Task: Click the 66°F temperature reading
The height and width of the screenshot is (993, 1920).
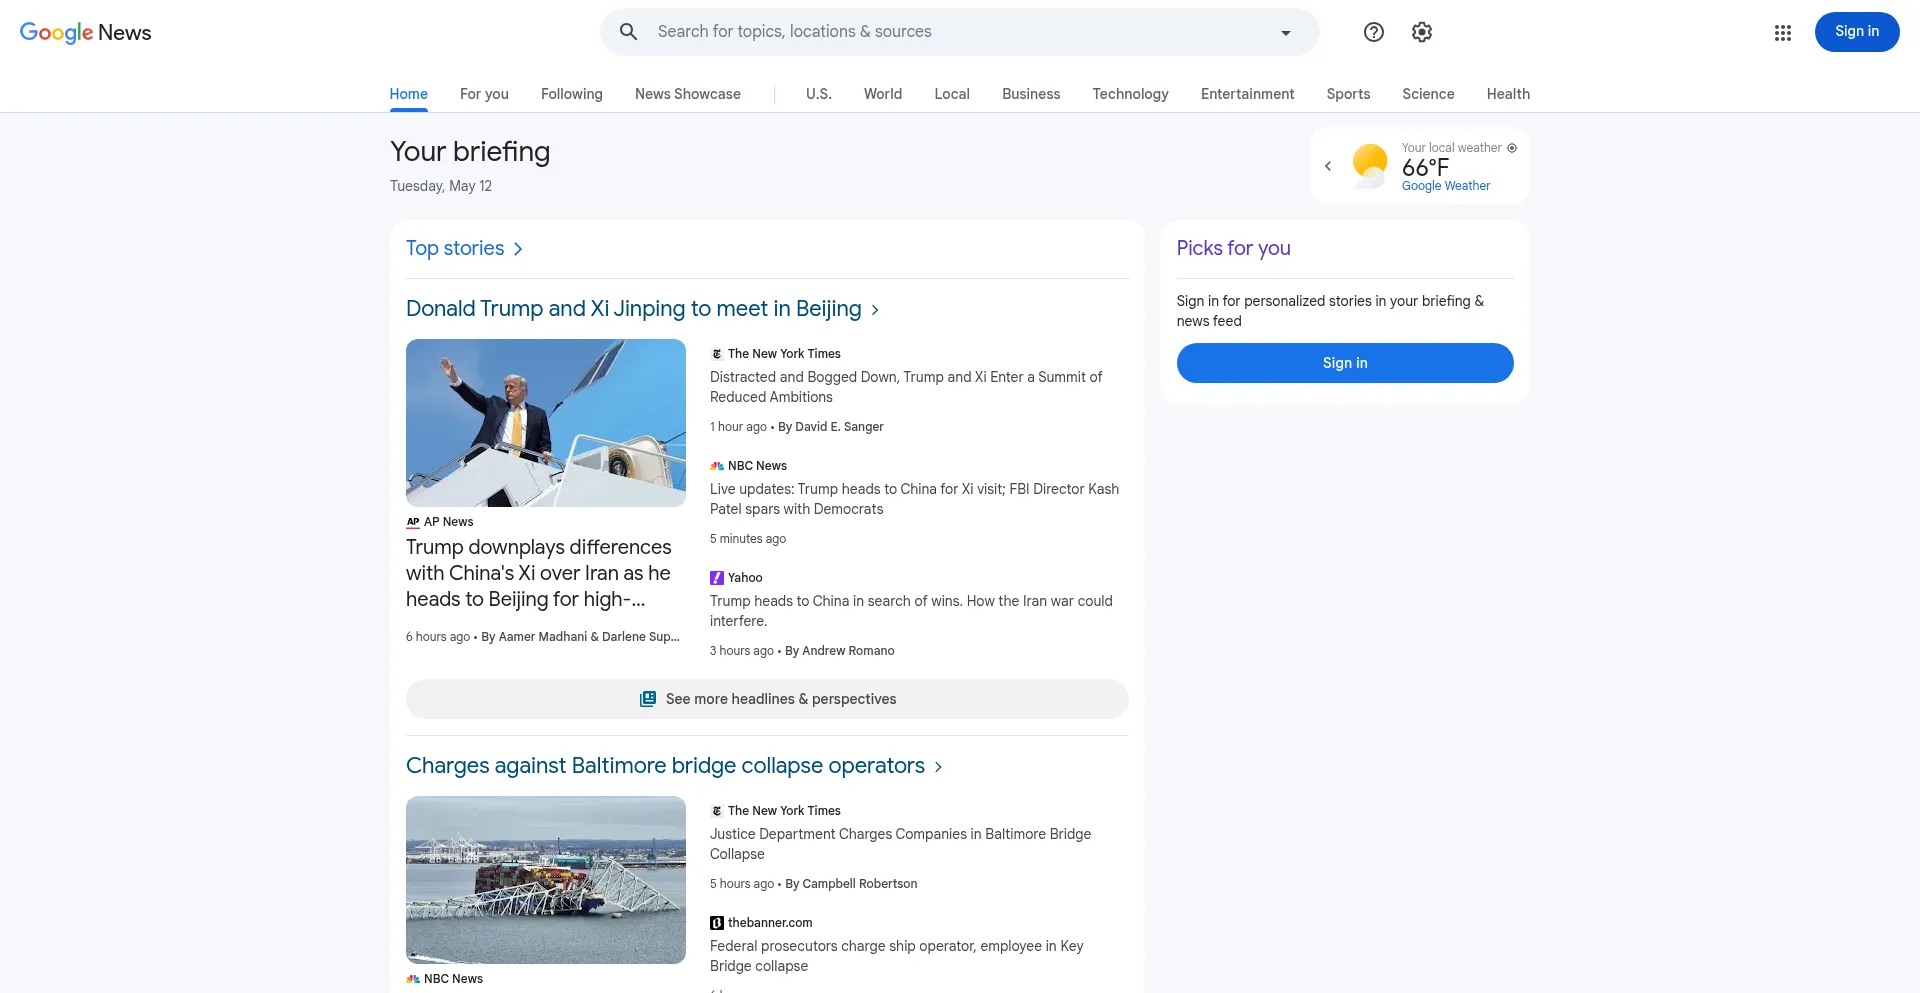Action: (1425, 167)
